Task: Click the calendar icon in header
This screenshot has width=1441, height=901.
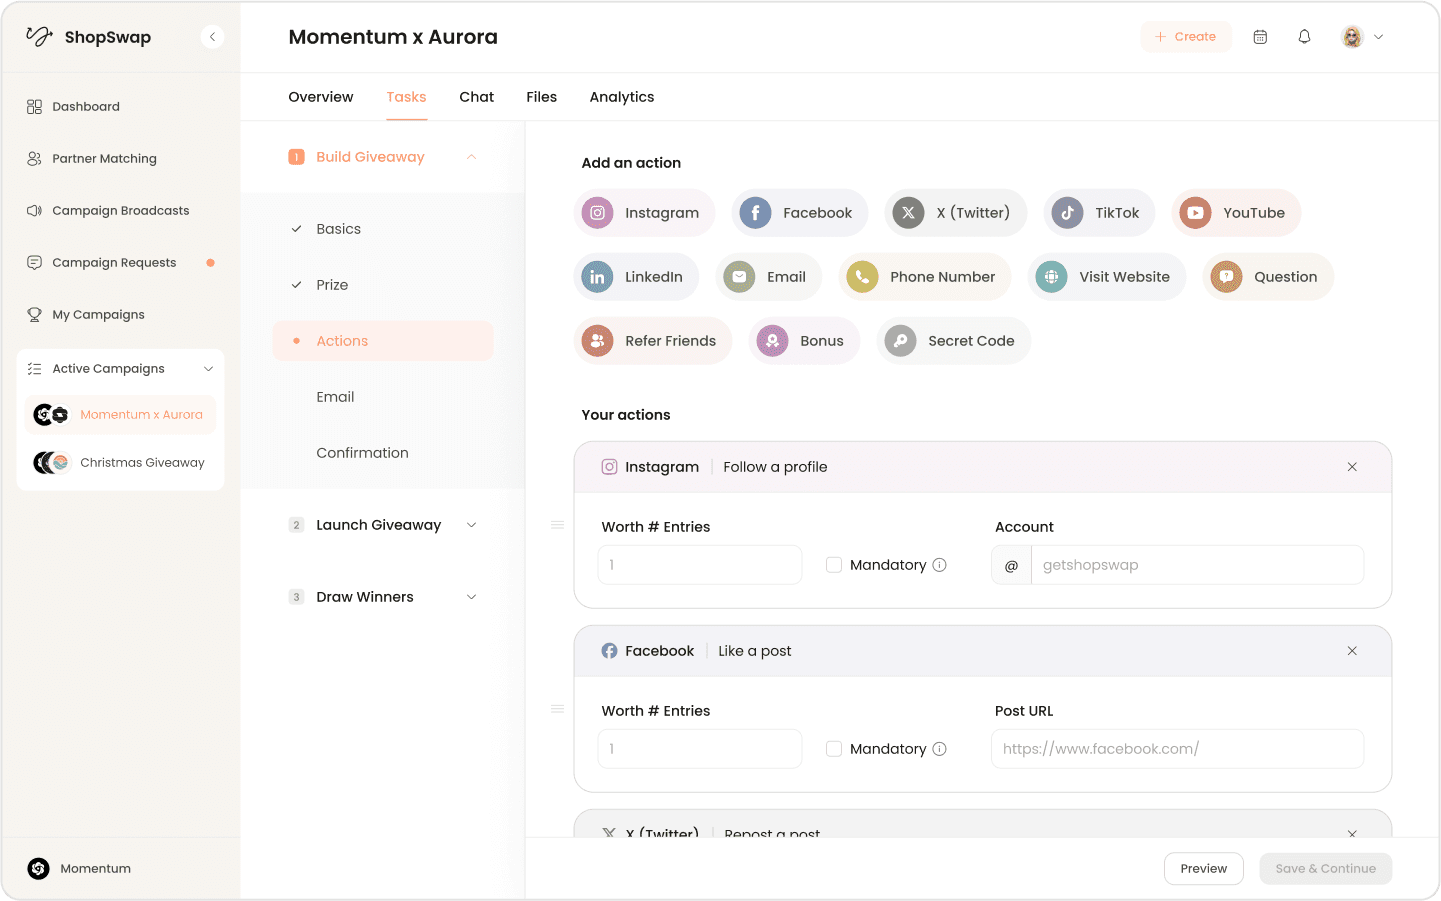Action: [1260, 37]
